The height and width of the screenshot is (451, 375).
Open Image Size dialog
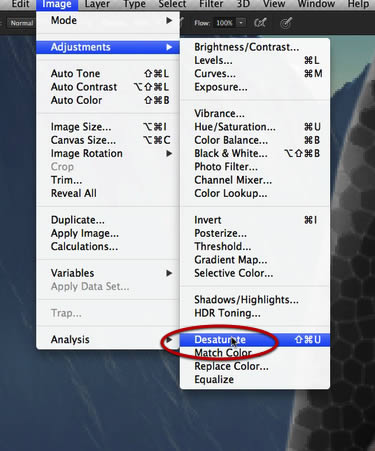pyautogui.click(x=108, y=127)
